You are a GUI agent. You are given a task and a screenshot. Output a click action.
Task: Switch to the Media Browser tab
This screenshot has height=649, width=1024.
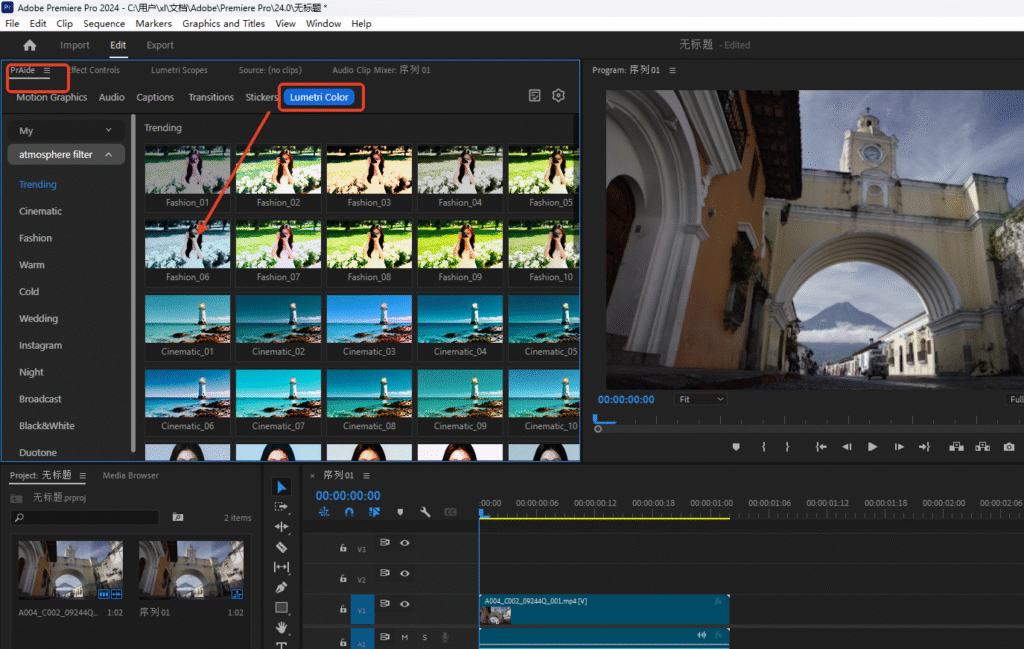[130, 475]
